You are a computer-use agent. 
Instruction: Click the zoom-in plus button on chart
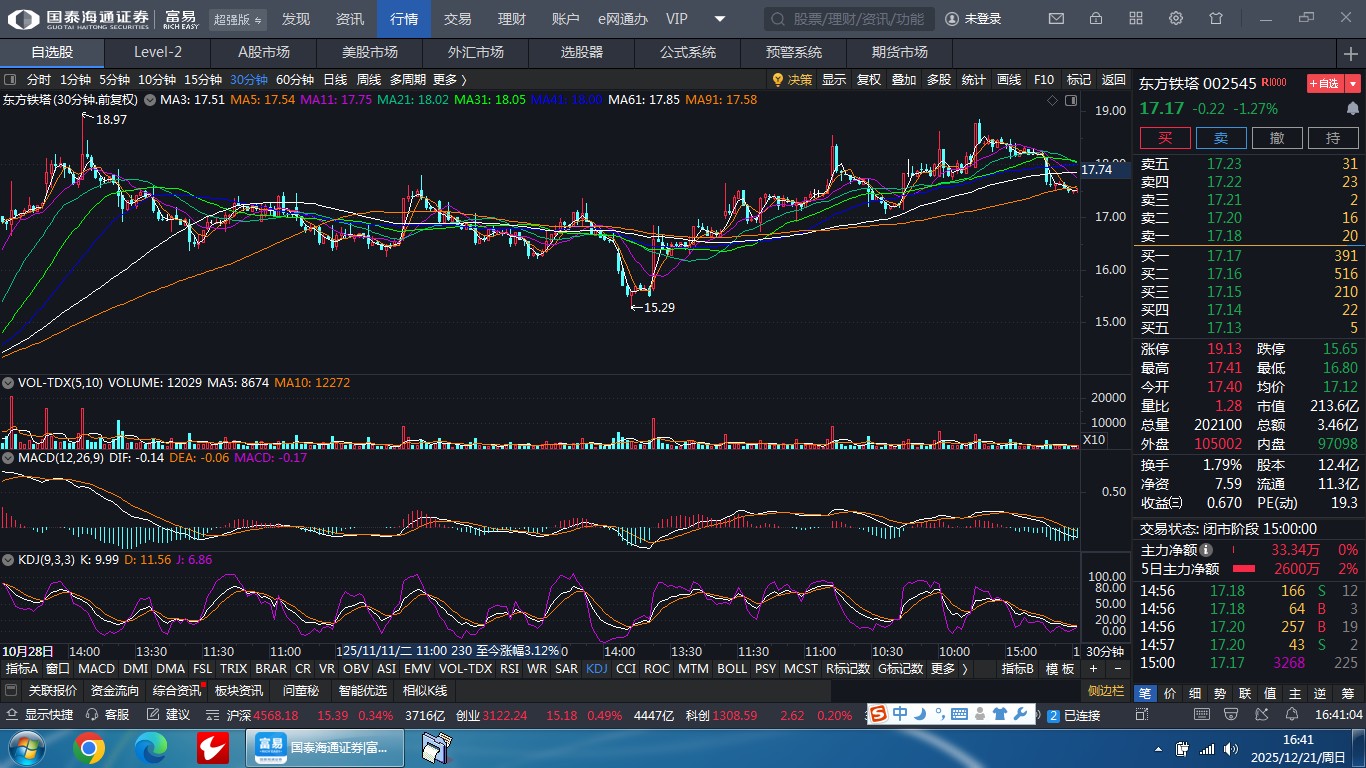click(x=1093, y=669)
